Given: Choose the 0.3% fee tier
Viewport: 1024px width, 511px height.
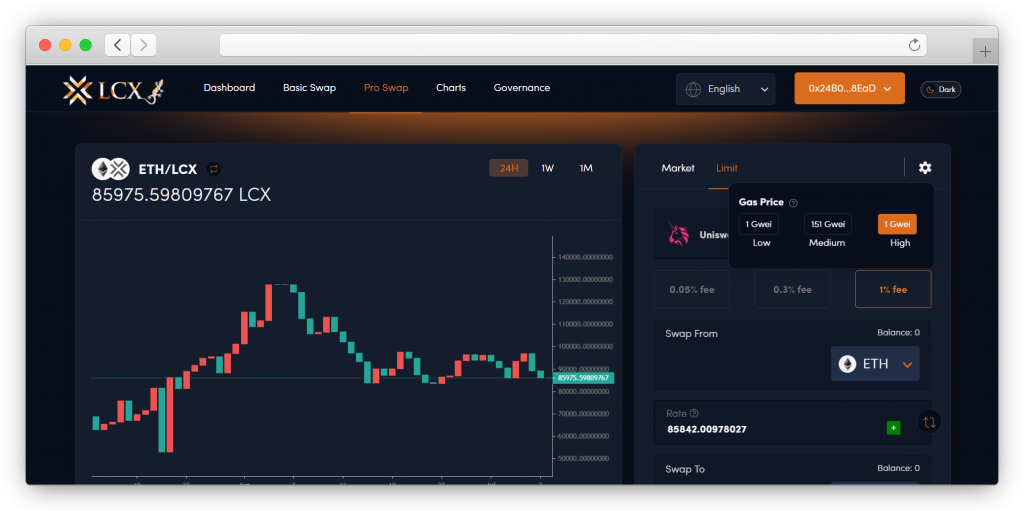Looking at the screenshot, I should point(792,289).
